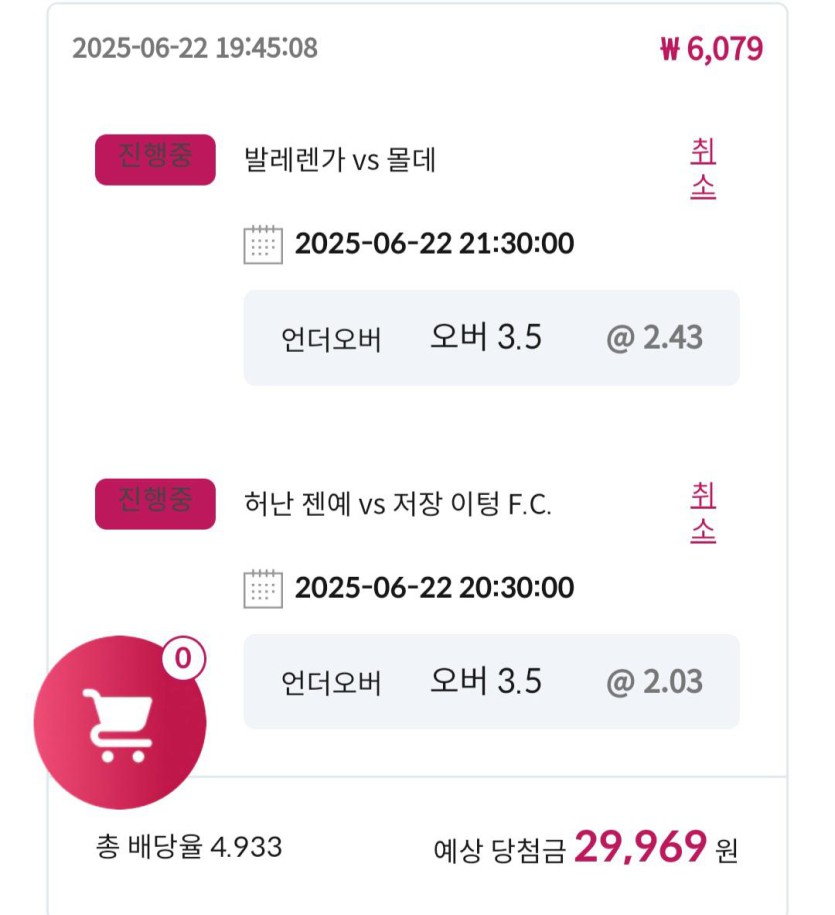The width and height of the screenshot is (835, 915).
Task: Select 진행중 badge on first match
Action: coord(155,160)
